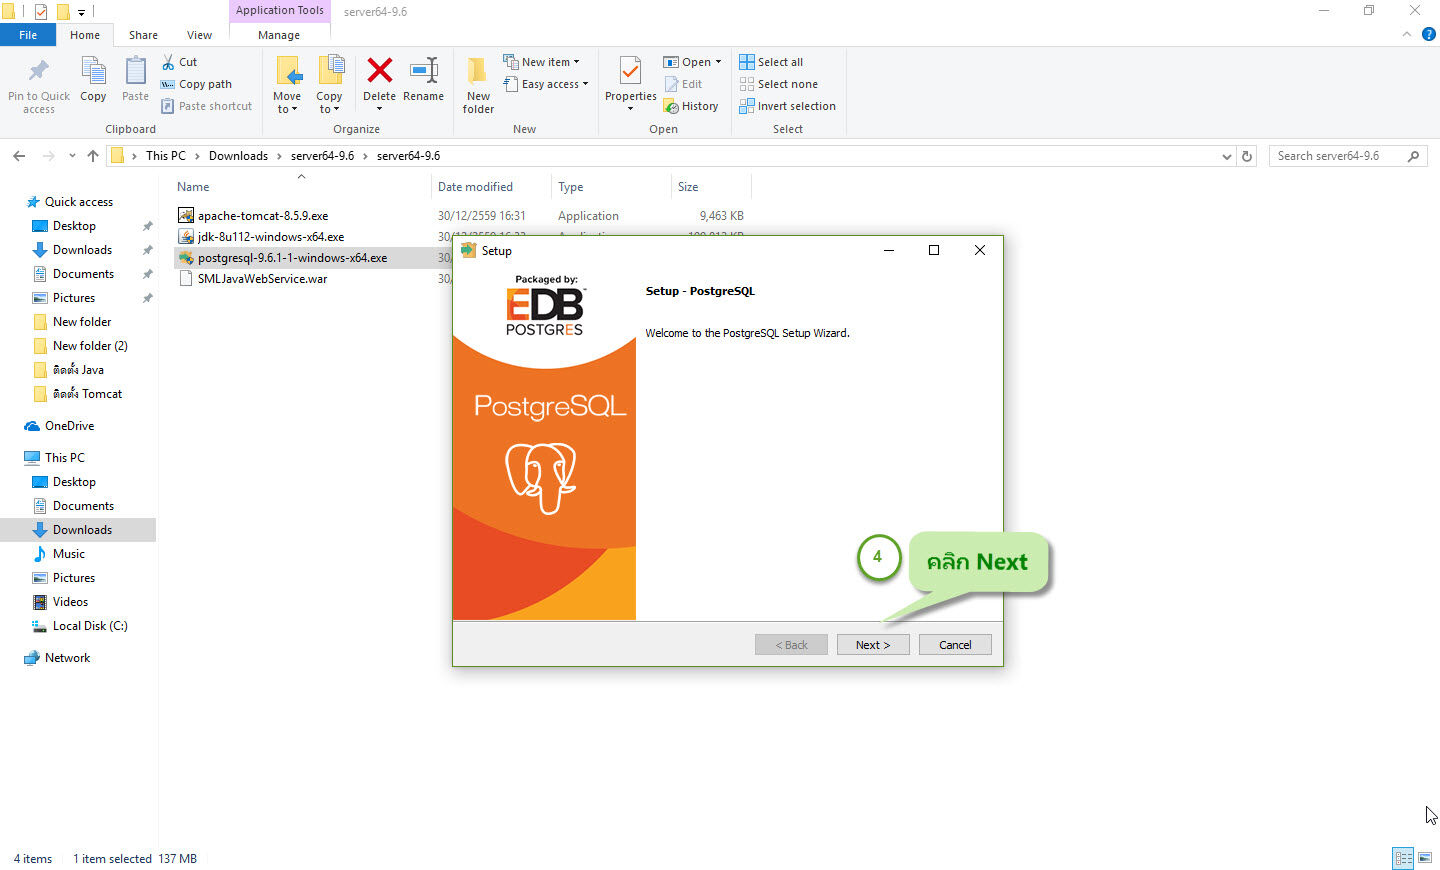The image size is (1440, 870).
Task: Click Pin to Quick access icon
Action: [38, 70]
